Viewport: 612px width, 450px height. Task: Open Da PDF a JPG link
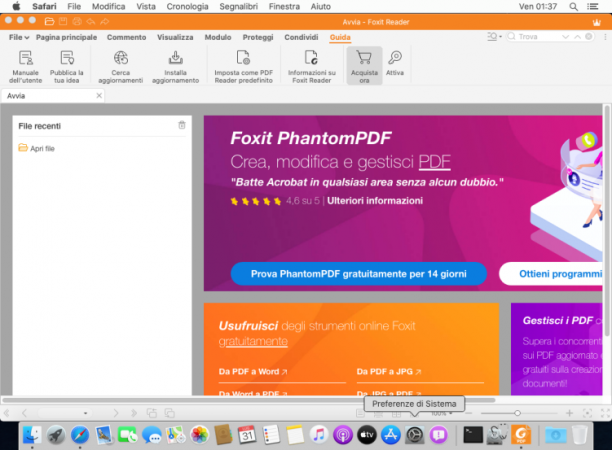coord(389,372)
